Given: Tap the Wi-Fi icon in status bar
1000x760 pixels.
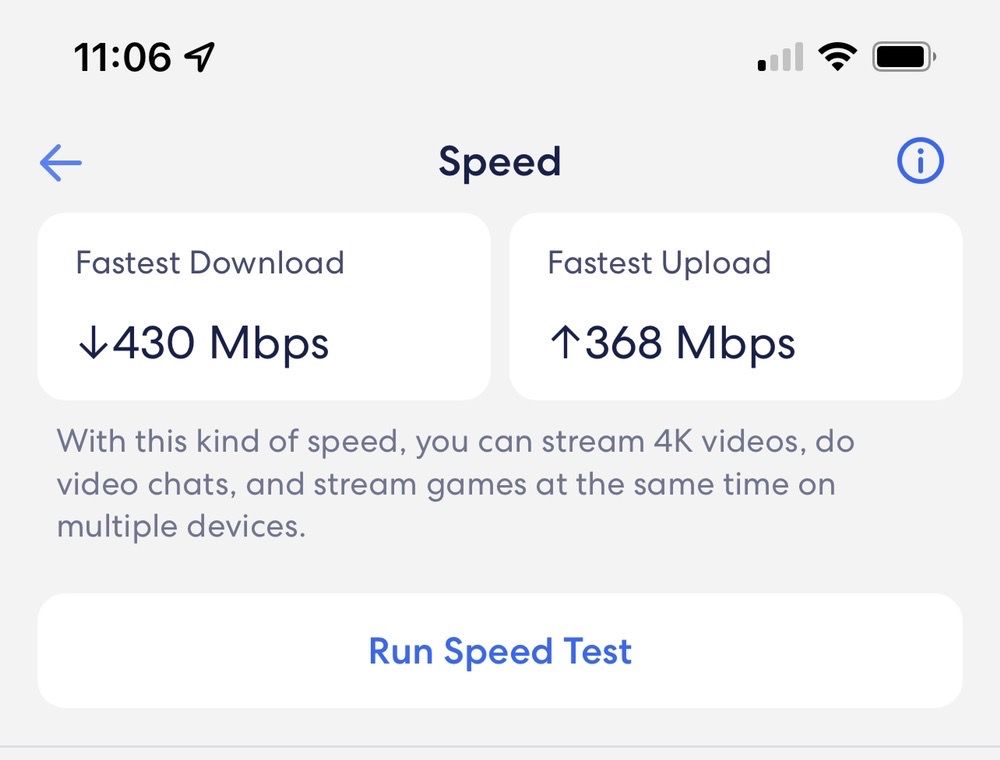Looking at the screenshot, I should [x=837, y=57].
